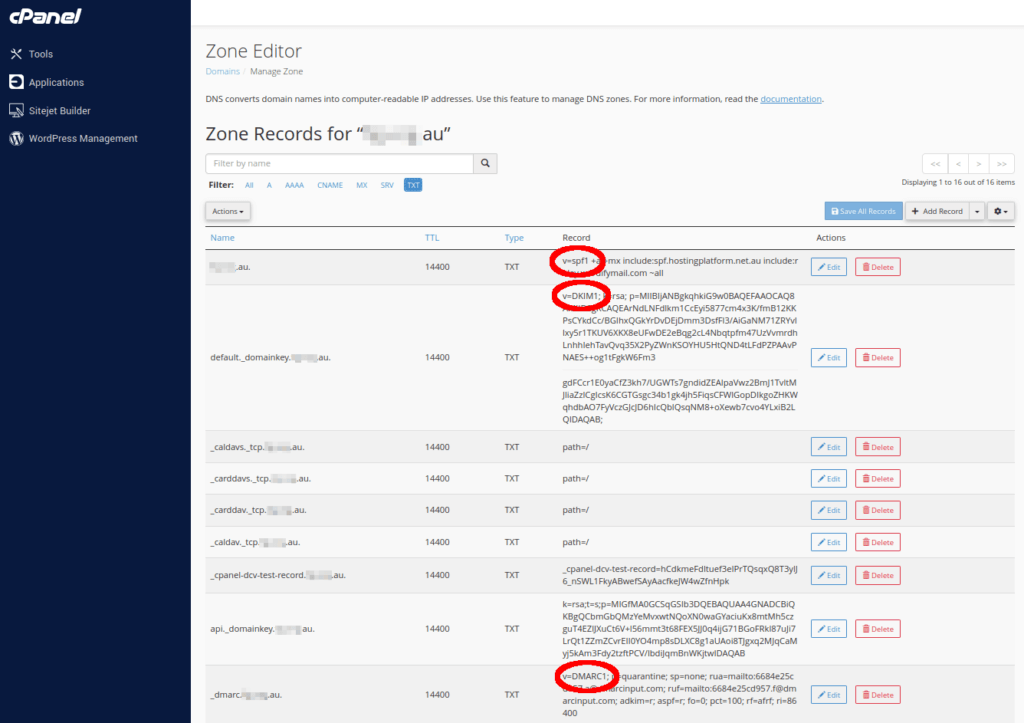1024x723 pixels.
Task: Show All record types filter
Action: [249, 185]
